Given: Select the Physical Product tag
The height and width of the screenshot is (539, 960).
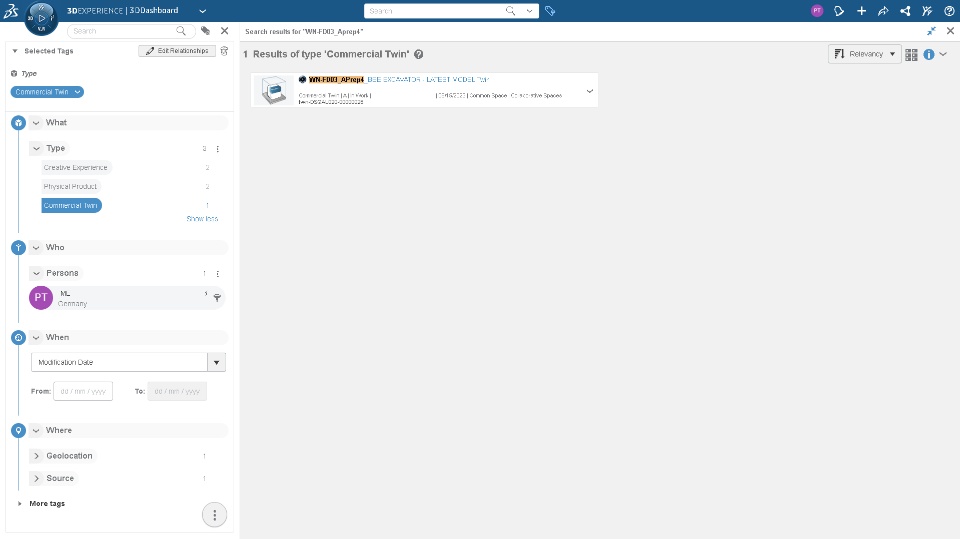Looking at the screenshot, I should (x=70, y=186).
